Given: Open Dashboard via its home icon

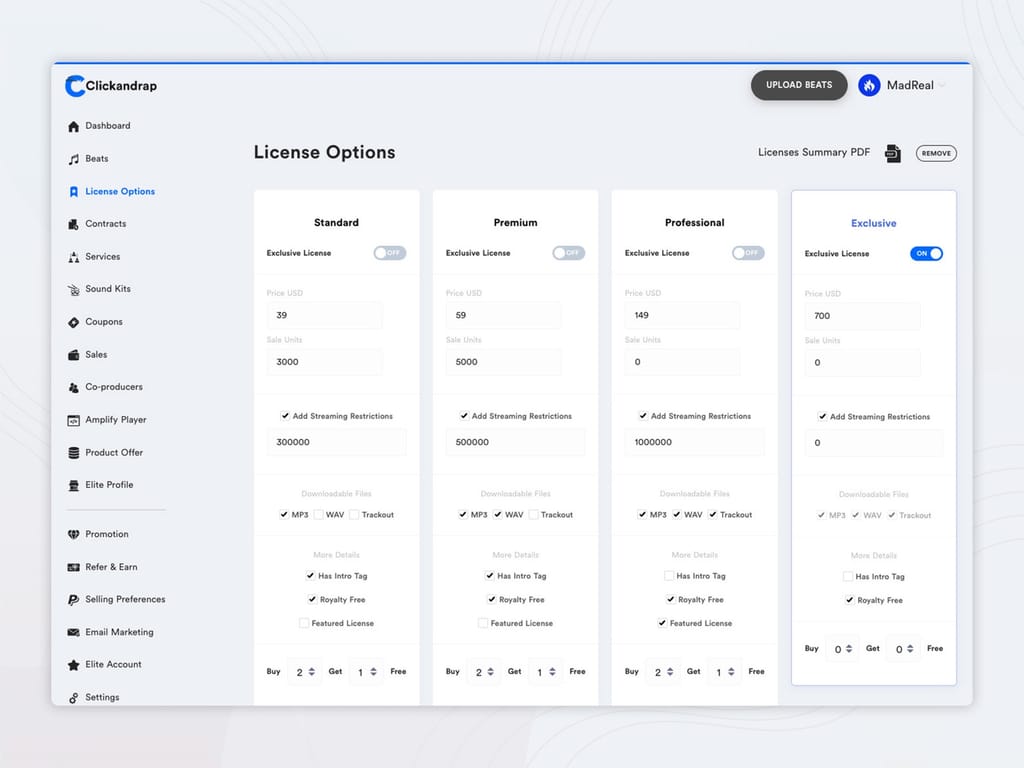Looking at the screenshot, I should tap(74, 127).
